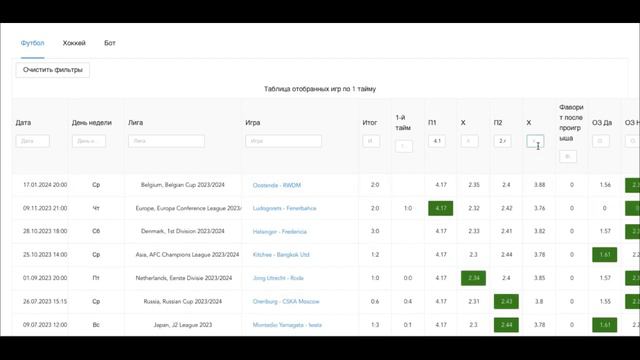The height and width of the screenshot is (360, 640).
Task: Click the 'Belgium, Belgian Cup 2023/2024' league cell
Action: pos(183,185)
